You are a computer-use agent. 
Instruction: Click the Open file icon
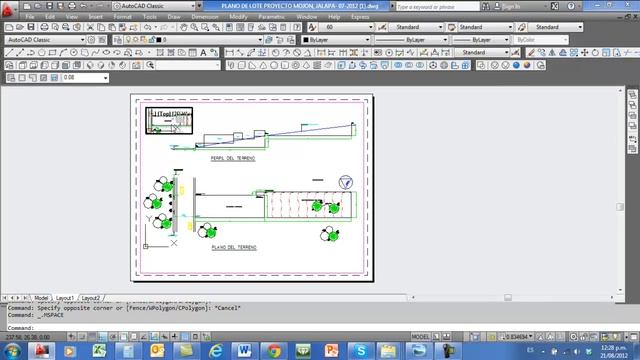click(x=20, y=27)
